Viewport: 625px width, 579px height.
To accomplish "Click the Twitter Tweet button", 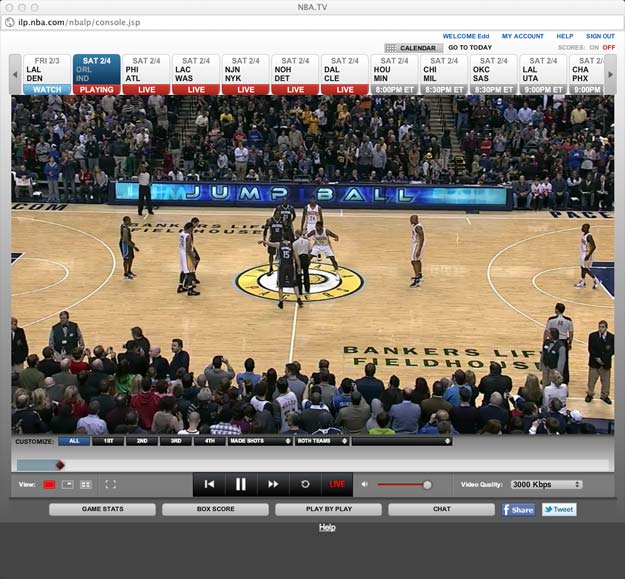I will (559, 509).
